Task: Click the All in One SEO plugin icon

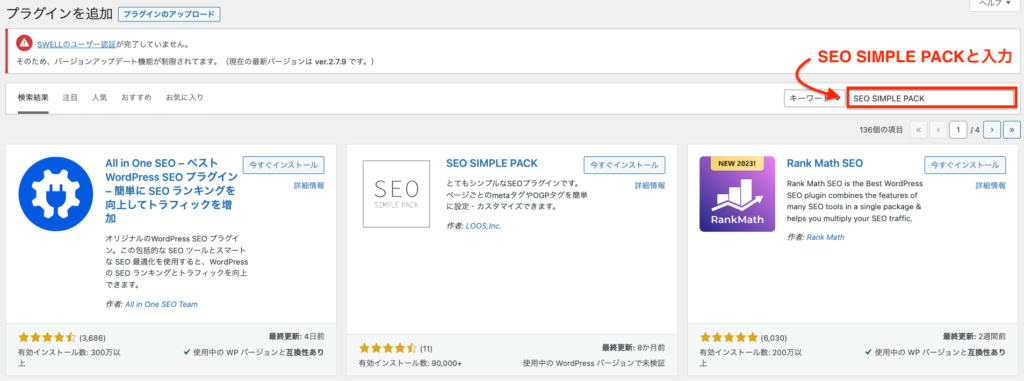Action: pyautogui.click(x=56, y=194)
